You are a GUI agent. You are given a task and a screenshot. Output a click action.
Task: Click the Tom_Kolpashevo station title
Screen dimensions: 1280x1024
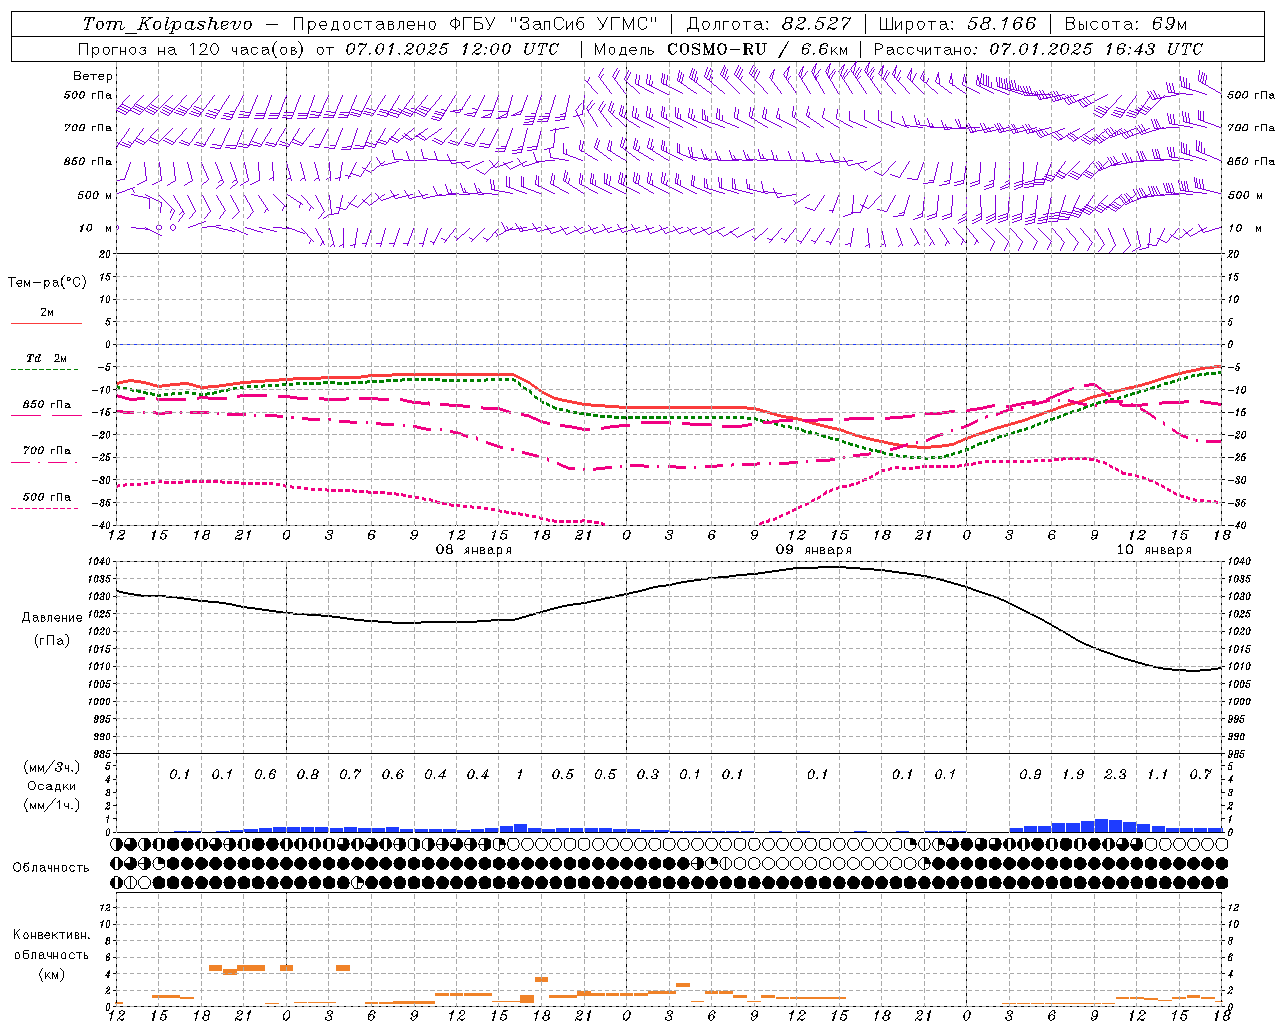pos(167,24)
